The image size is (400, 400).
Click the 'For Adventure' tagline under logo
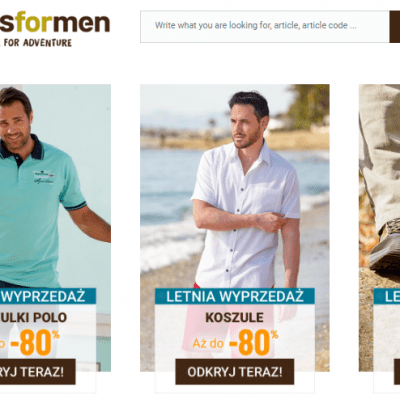tap(36, 43)
